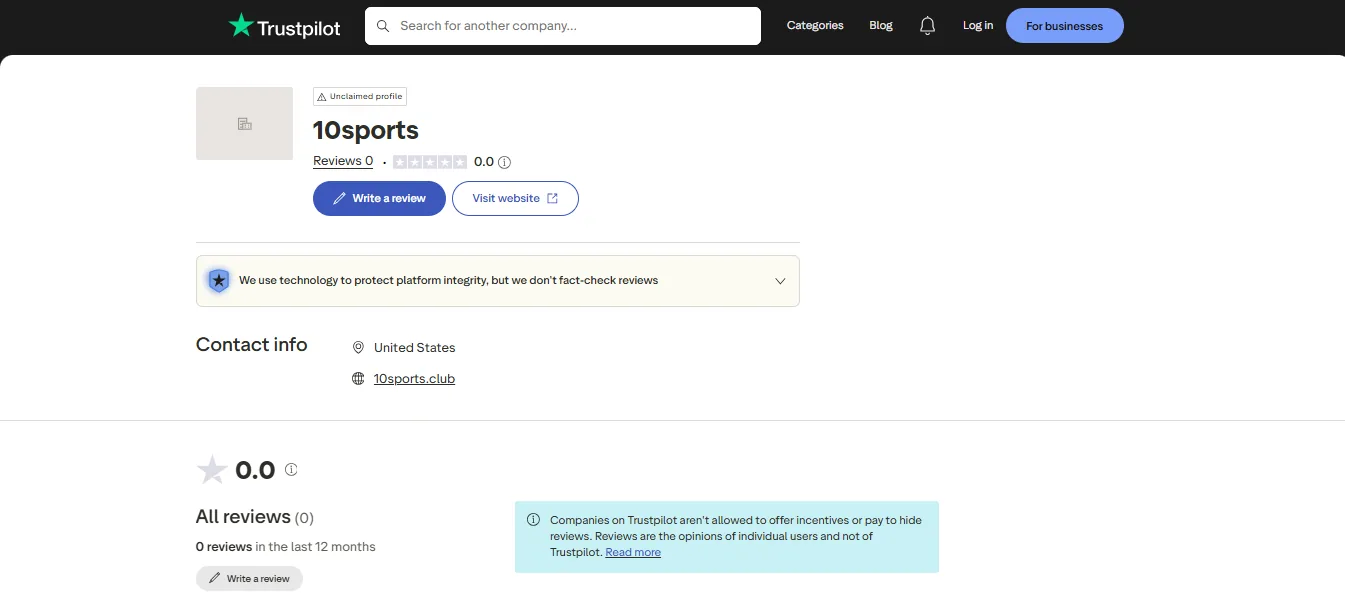Viewport: 1345px width, 601px height.
Task: Click the small grey Write a review button
Action: pyautogui.click(x=249, y=579)
